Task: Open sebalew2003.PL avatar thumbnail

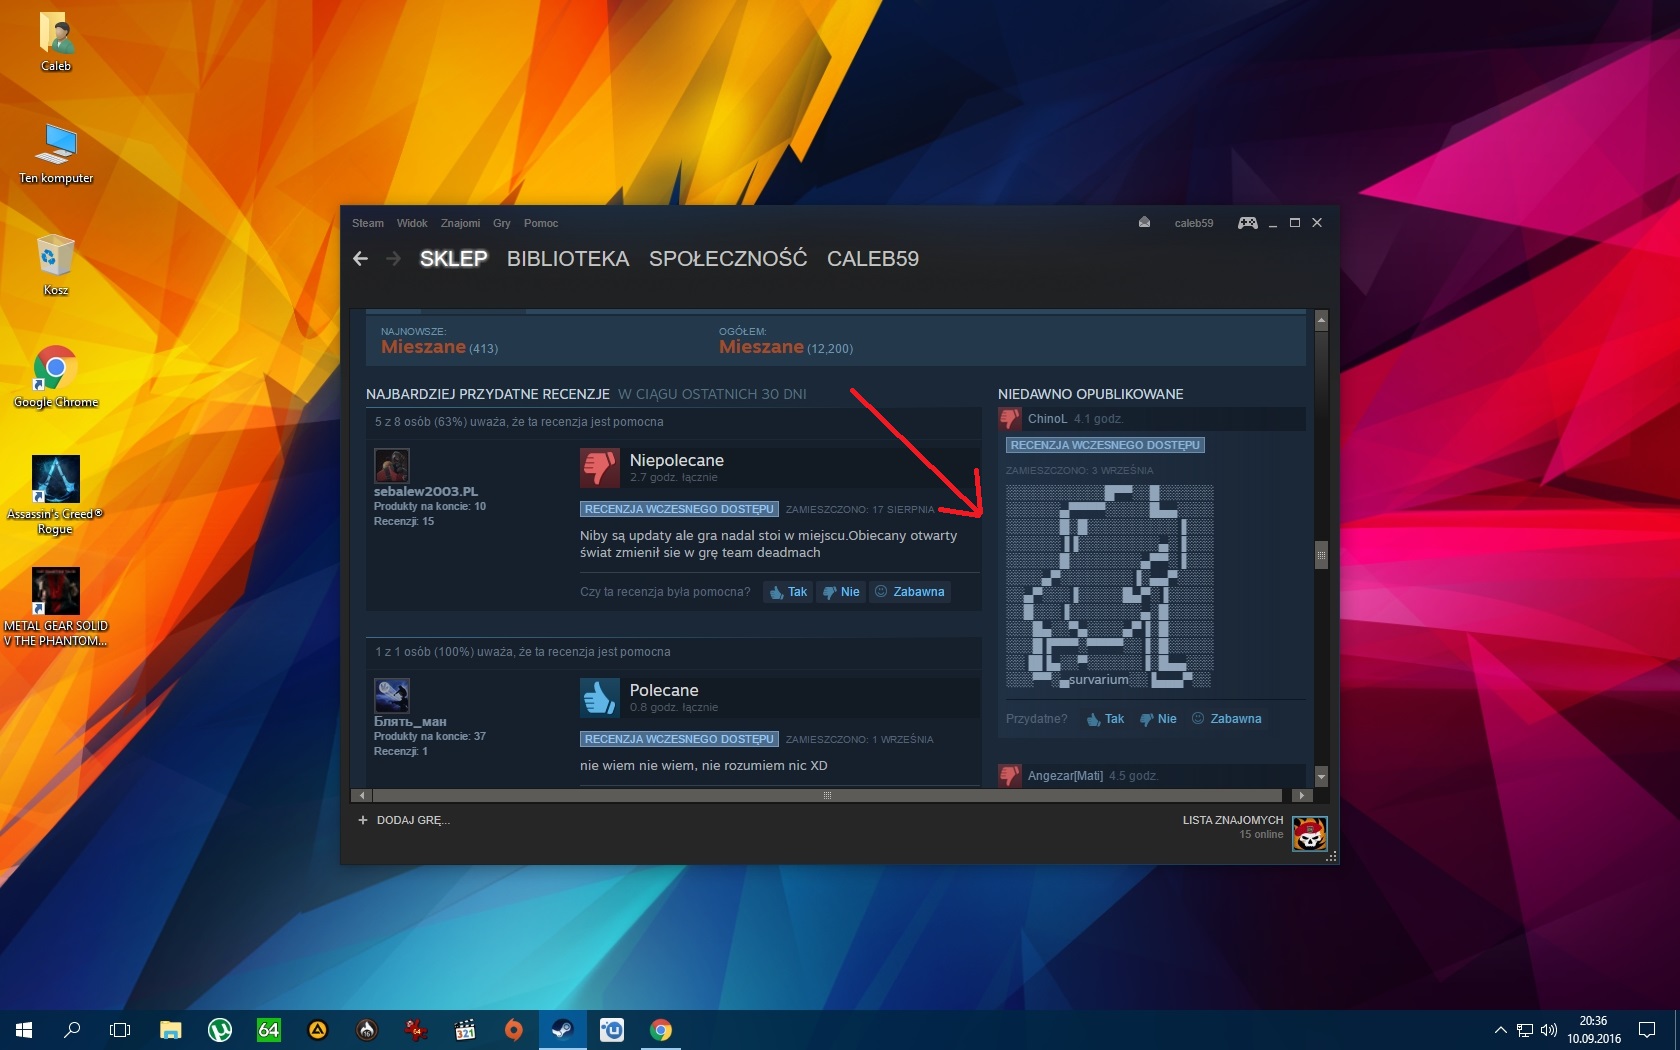Action: pos(392,466)
